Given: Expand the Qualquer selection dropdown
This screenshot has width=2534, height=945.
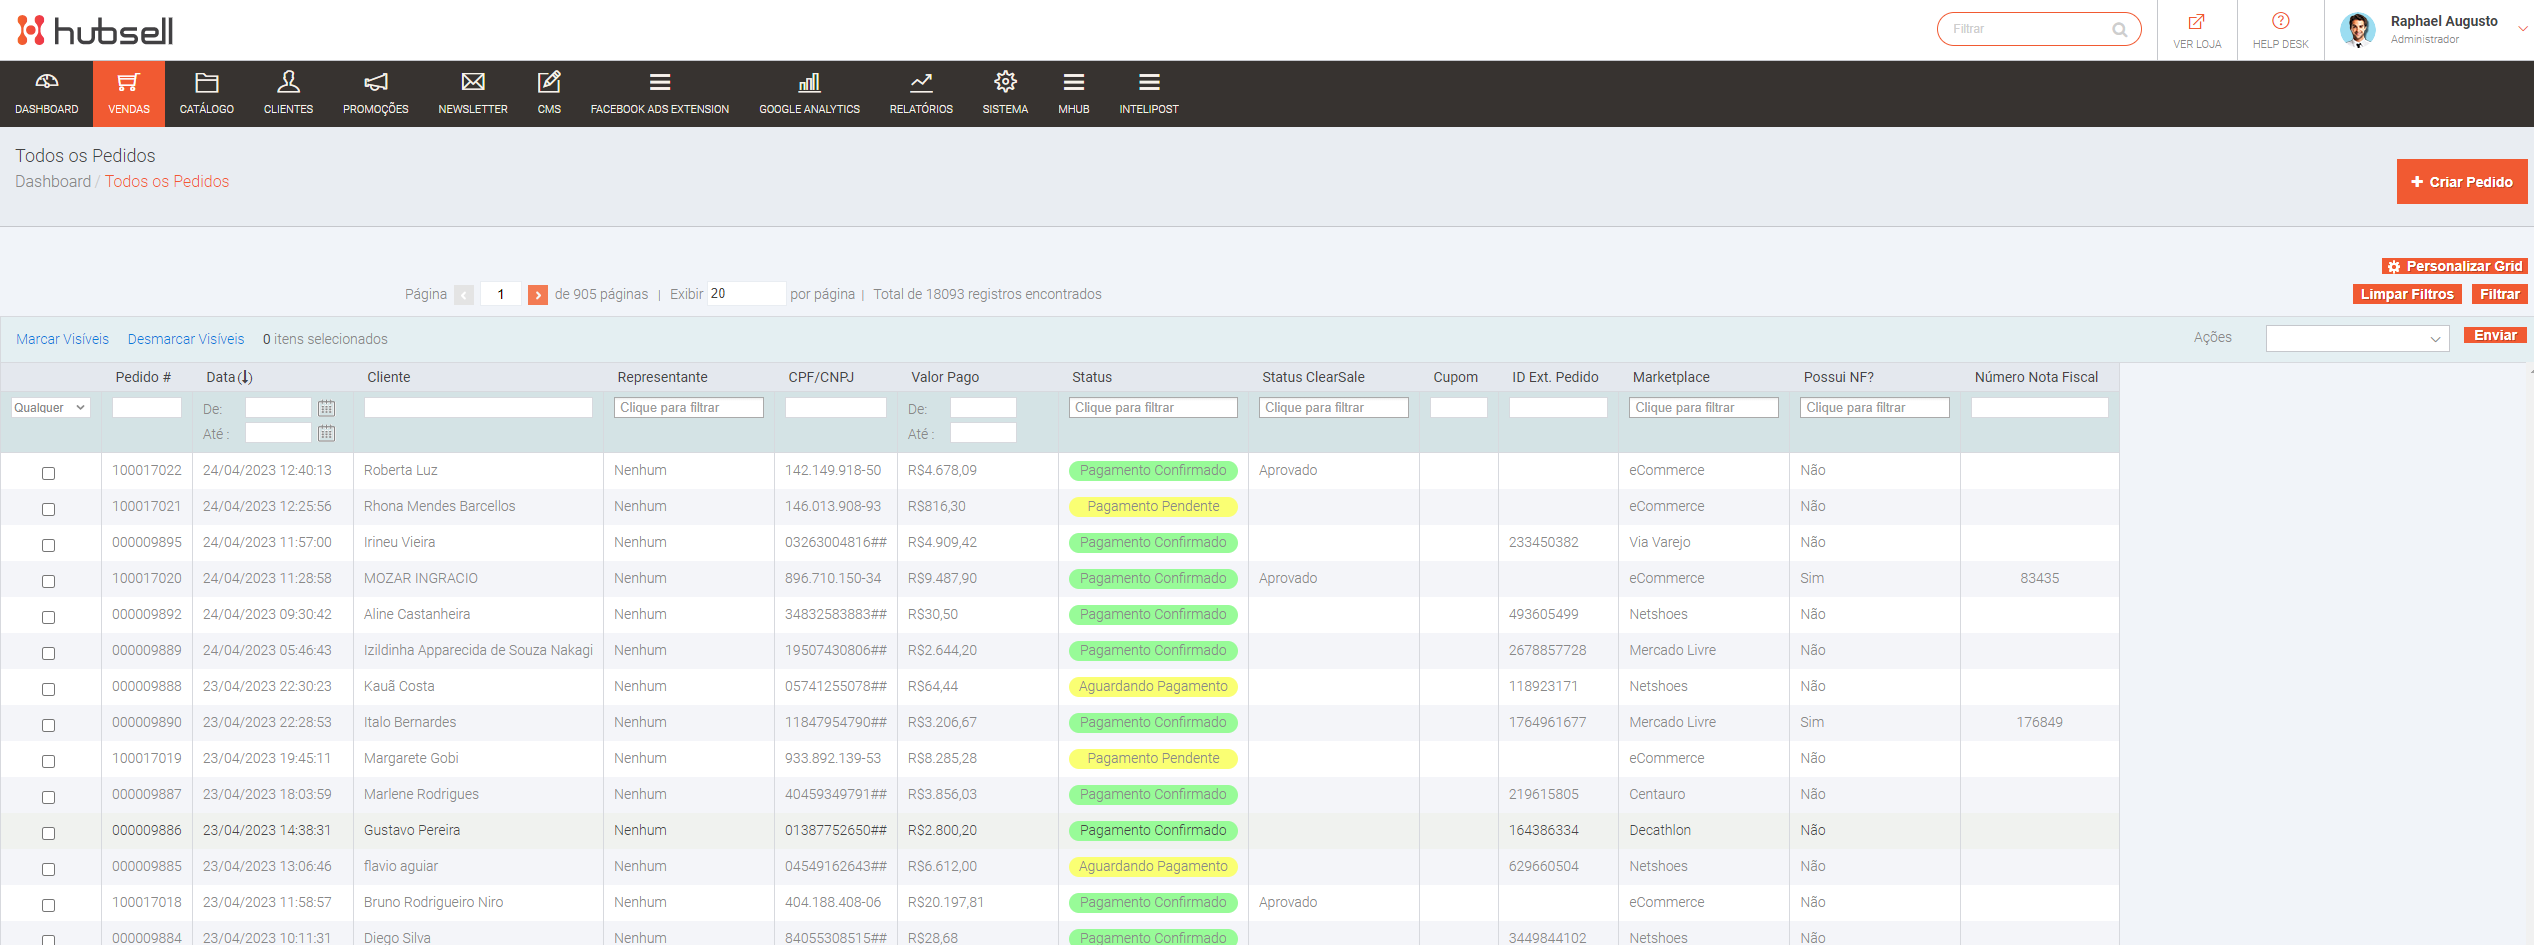Looking at the screenshot, I should click(x=50, y=408).
